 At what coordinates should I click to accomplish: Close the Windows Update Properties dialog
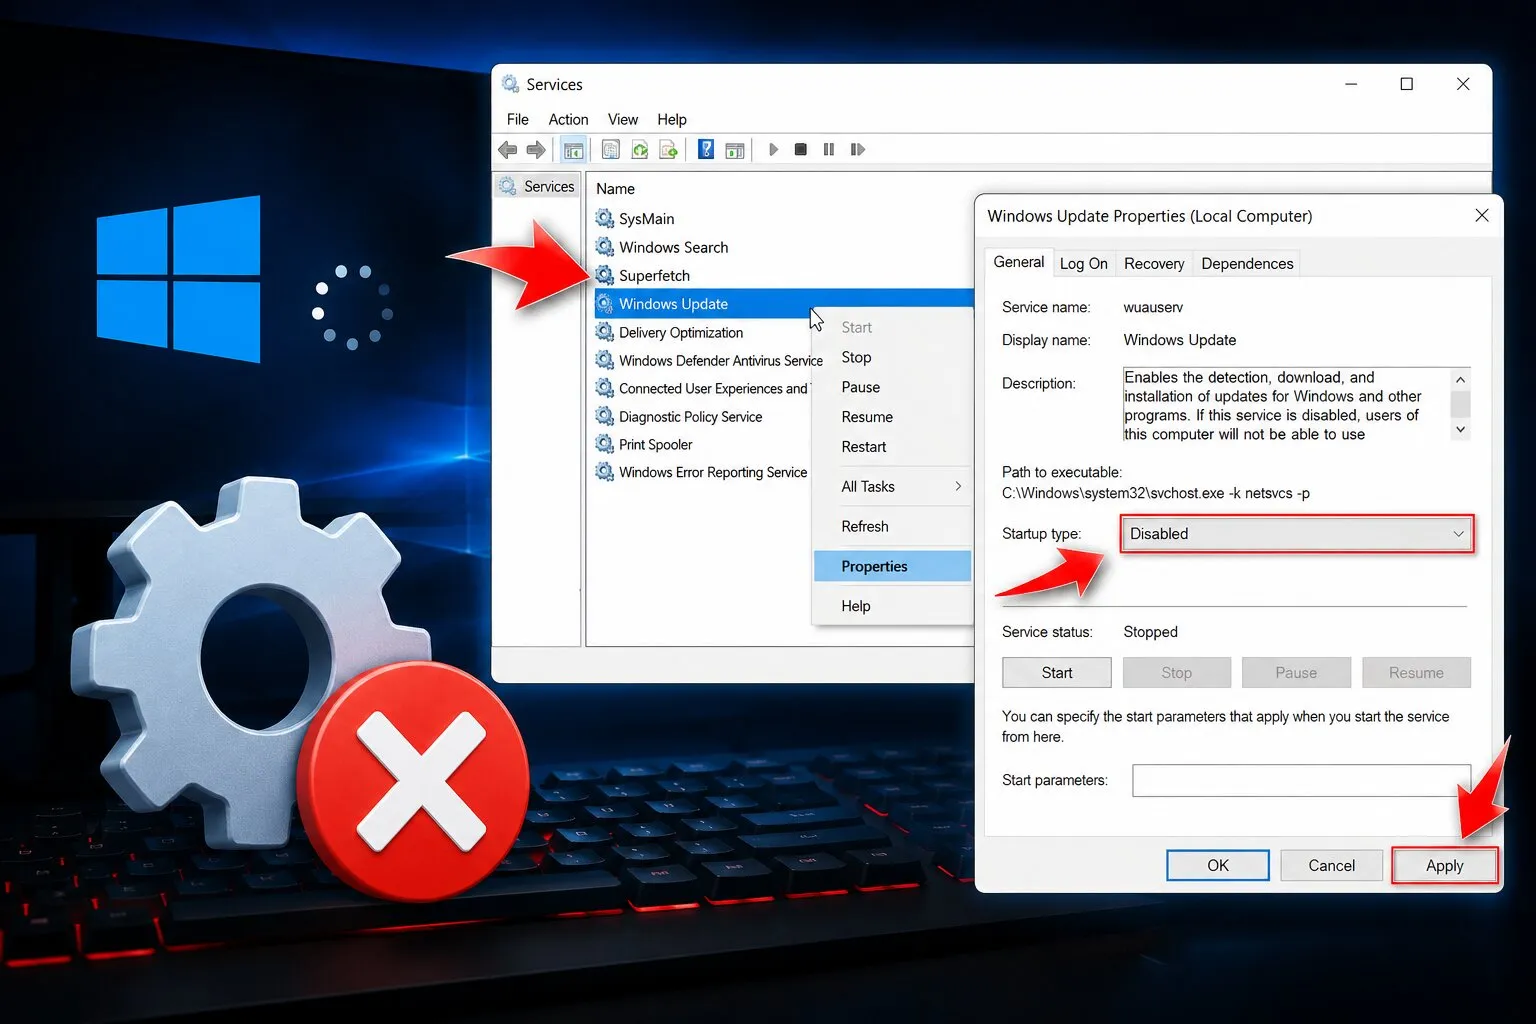[1482, 216]
